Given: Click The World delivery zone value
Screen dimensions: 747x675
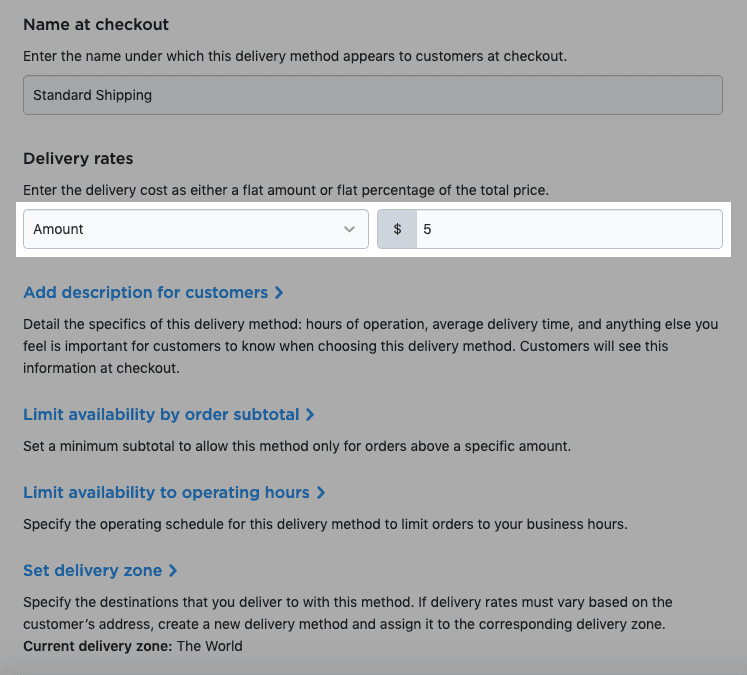Looking at the screenshot, I should [x=209, y=646].
